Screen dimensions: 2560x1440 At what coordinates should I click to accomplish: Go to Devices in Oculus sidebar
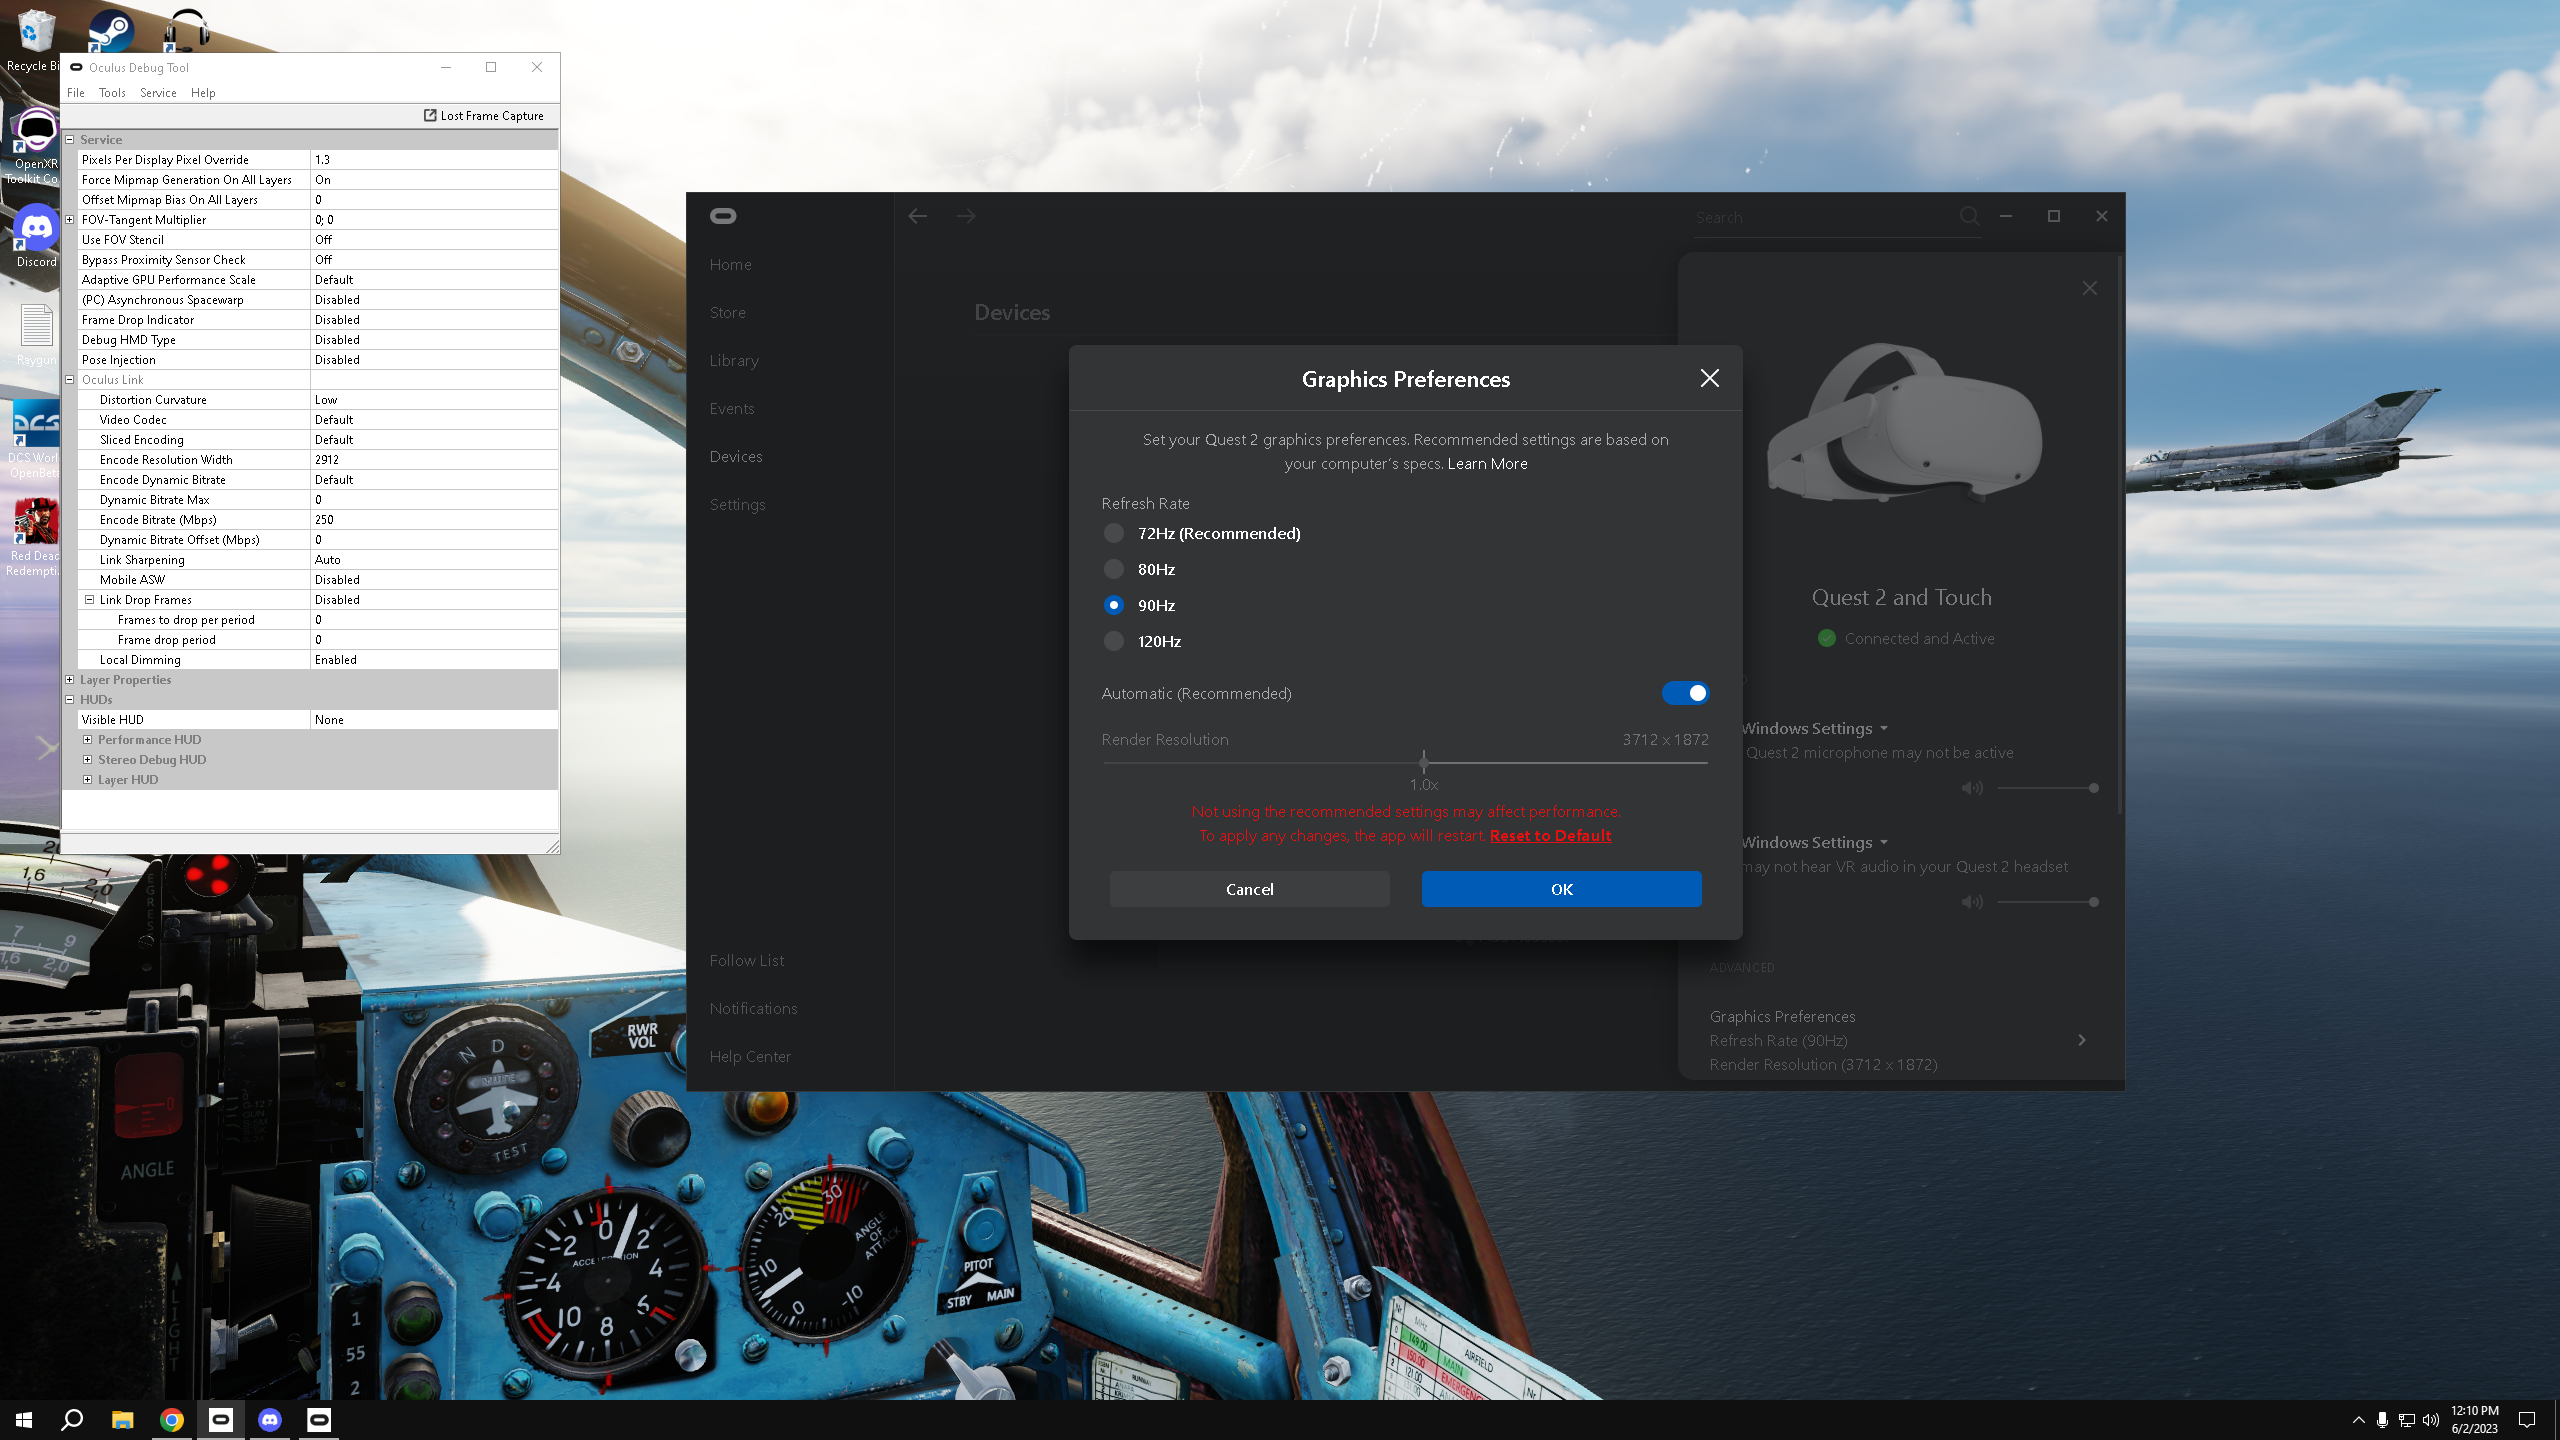[736, 456]
